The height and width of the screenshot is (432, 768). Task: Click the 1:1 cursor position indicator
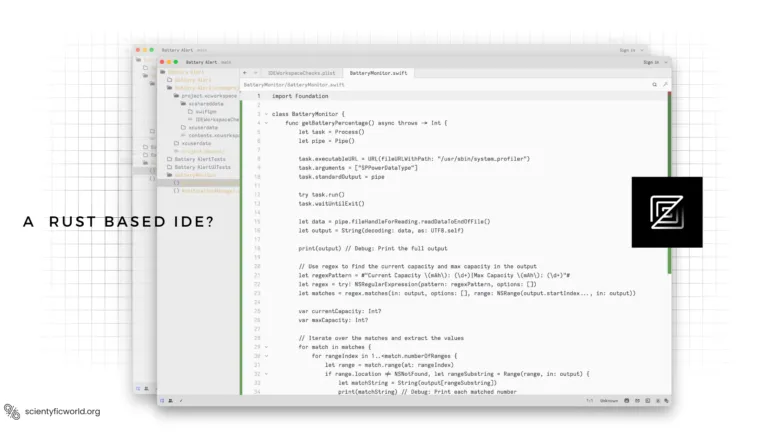(590, 401)
